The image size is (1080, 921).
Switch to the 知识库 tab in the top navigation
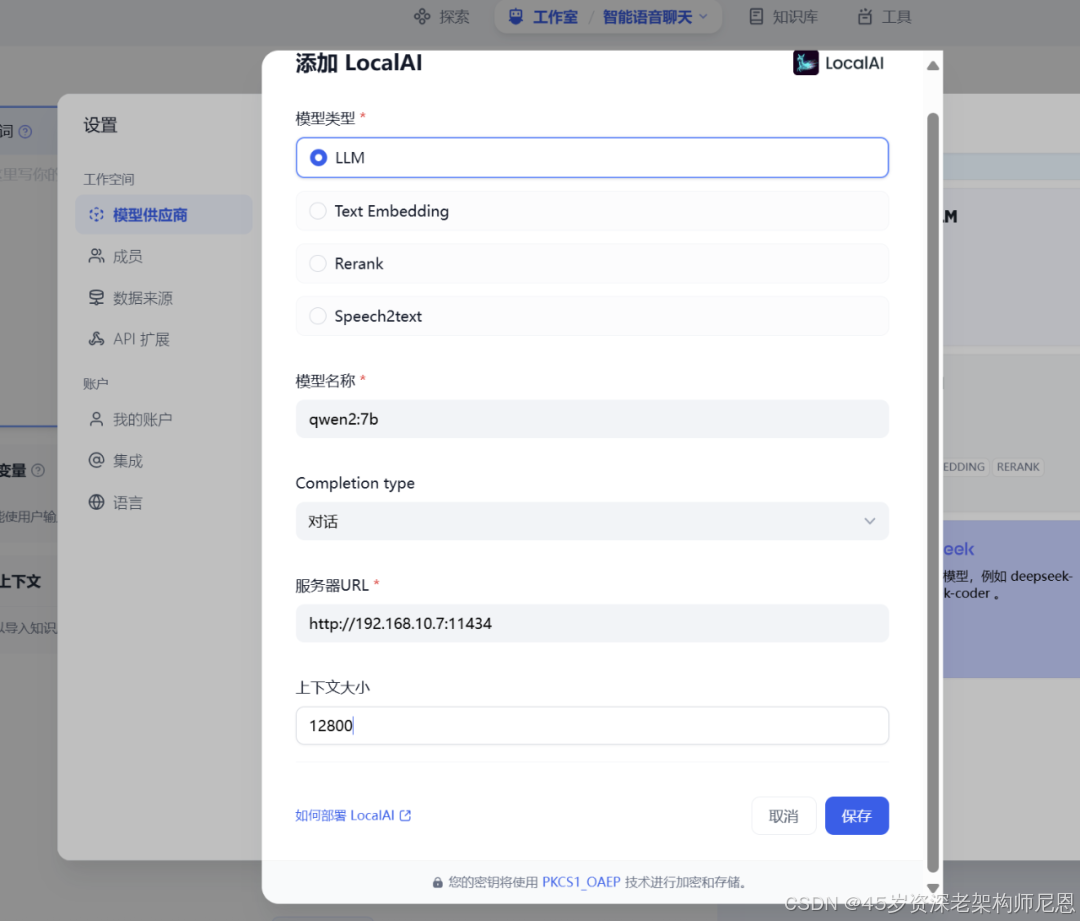(x=784, y=17)
